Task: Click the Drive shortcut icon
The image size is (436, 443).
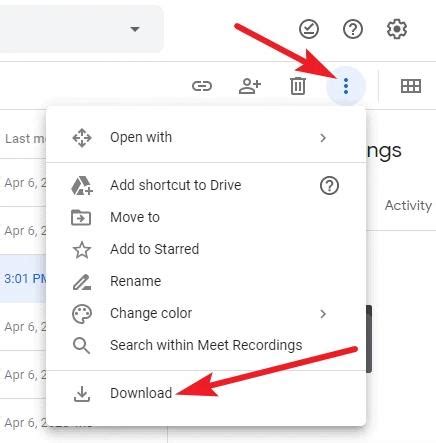Action: [x=82, y=186]
